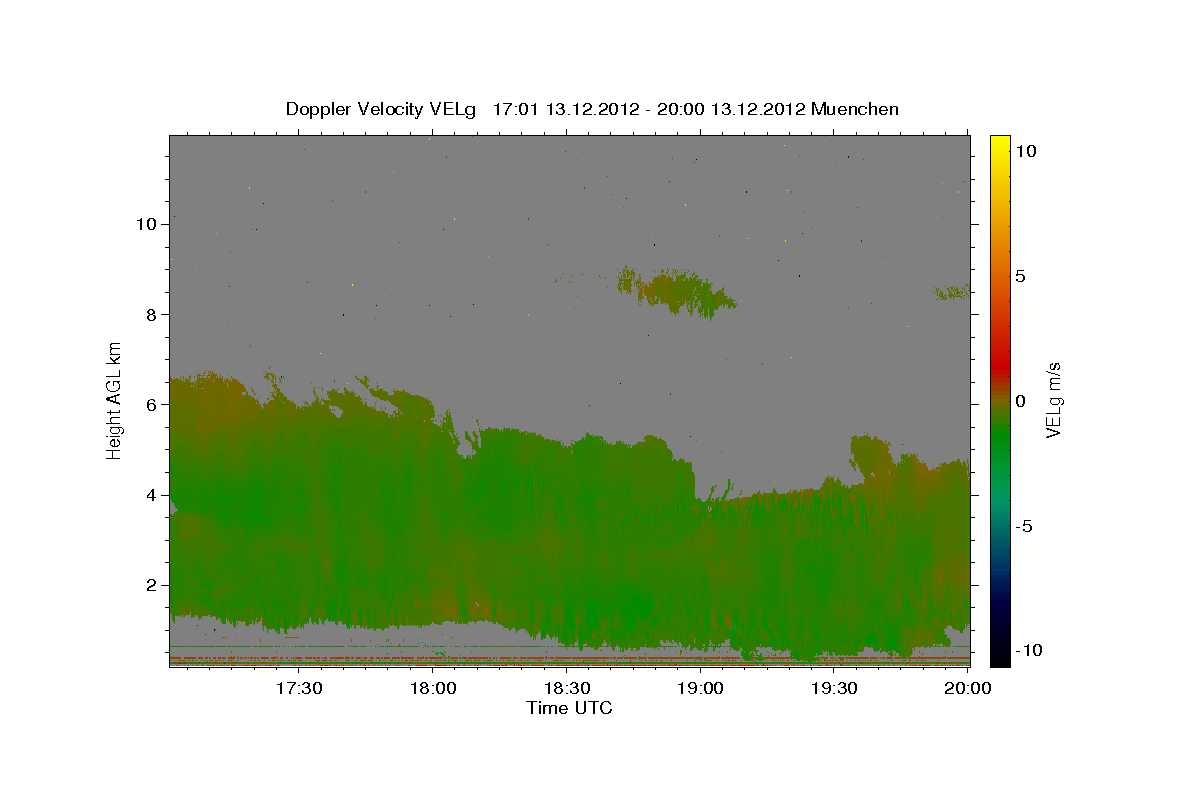Click the plot title "Doppler Velocity VELg"
Viewport: 1200px width, 800px height.
383,109
